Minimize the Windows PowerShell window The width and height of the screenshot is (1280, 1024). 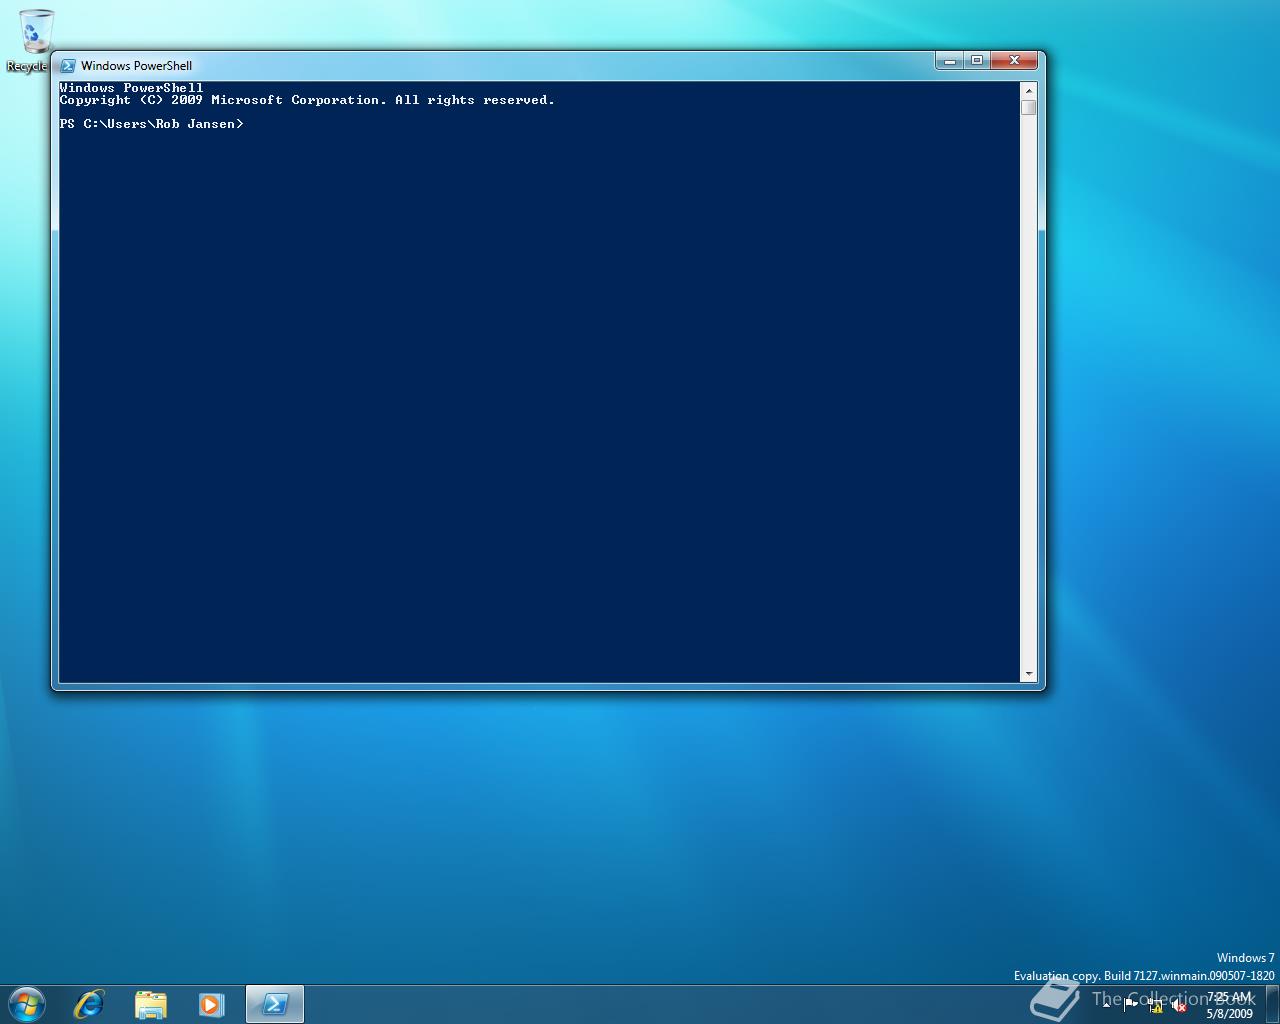(x=949, y=61)
